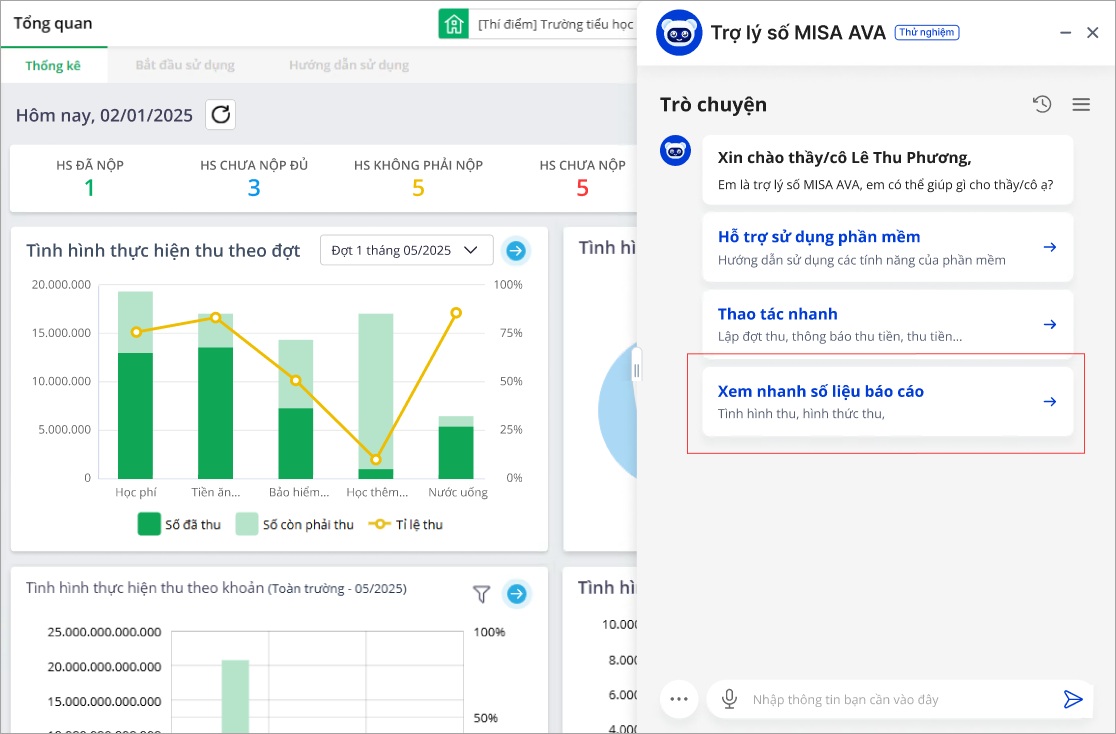Click arrow on Hỗ trợ sử dụng phần mềm card
The width and height of the screenshot is (1116, 734).
click(1050, 247)
